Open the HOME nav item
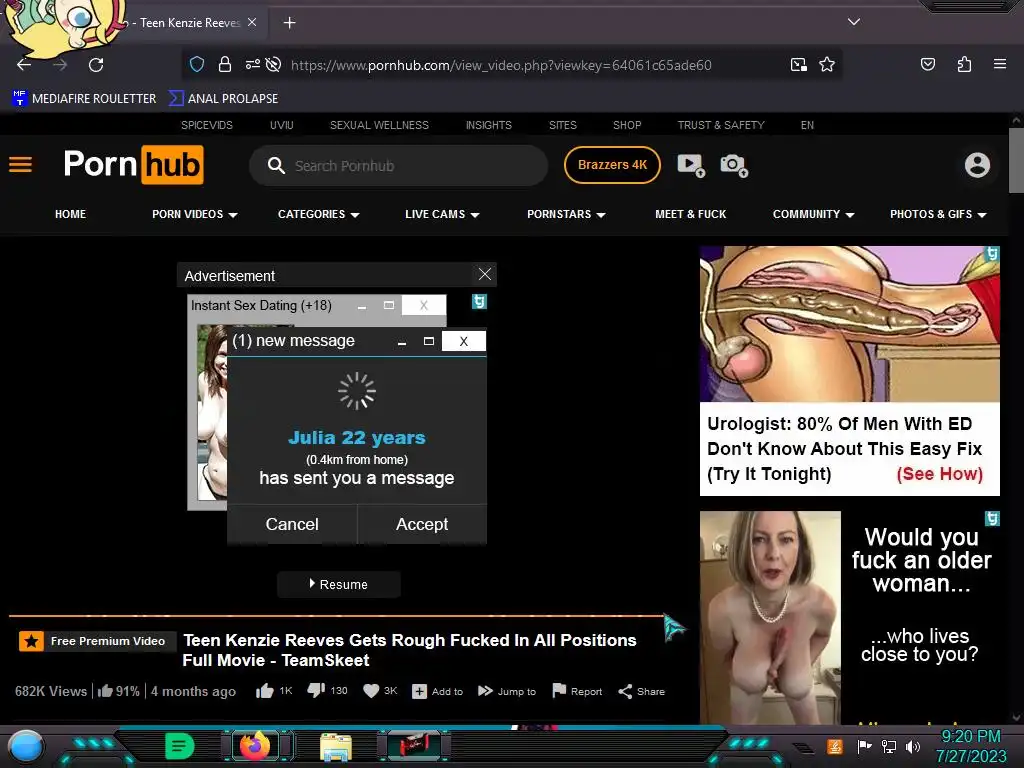Image resolution: width=1024 pixels, height=768 pixels. tap(71, 214)
